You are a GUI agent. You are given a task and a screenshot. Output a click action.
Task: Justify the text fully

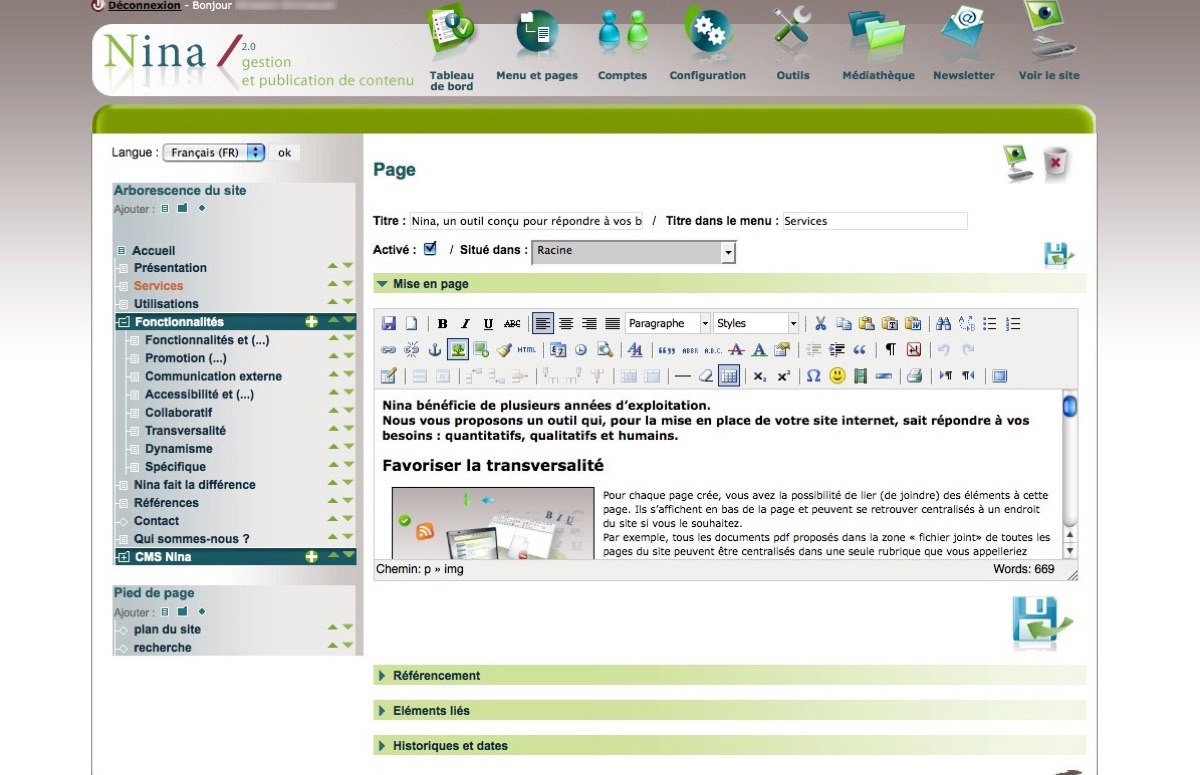click(x=612, y=323)
